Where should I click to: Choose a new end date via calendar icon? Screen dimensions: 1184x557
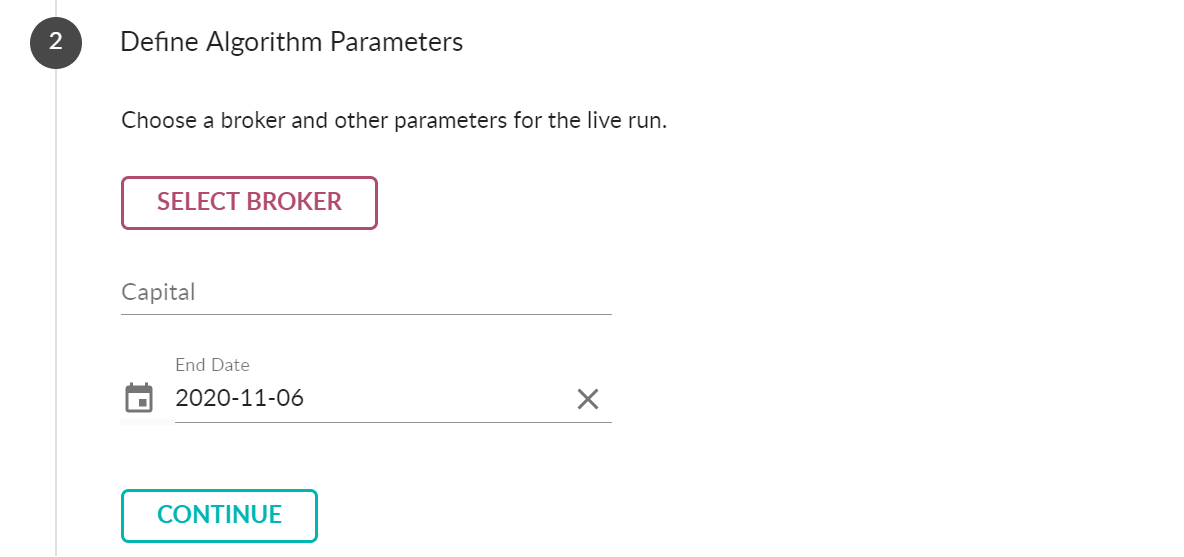[x=139, y=399]
